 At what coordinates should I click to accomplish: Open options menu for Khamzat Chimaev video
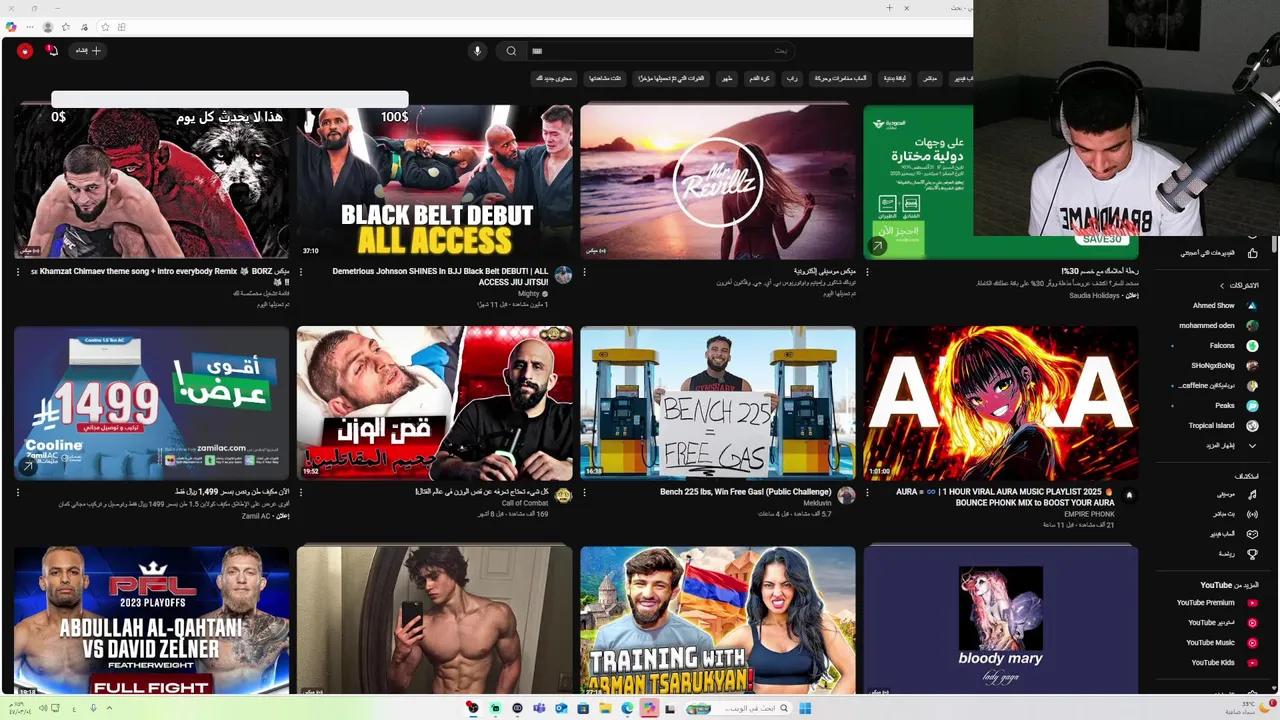click(x=18, y=271)
